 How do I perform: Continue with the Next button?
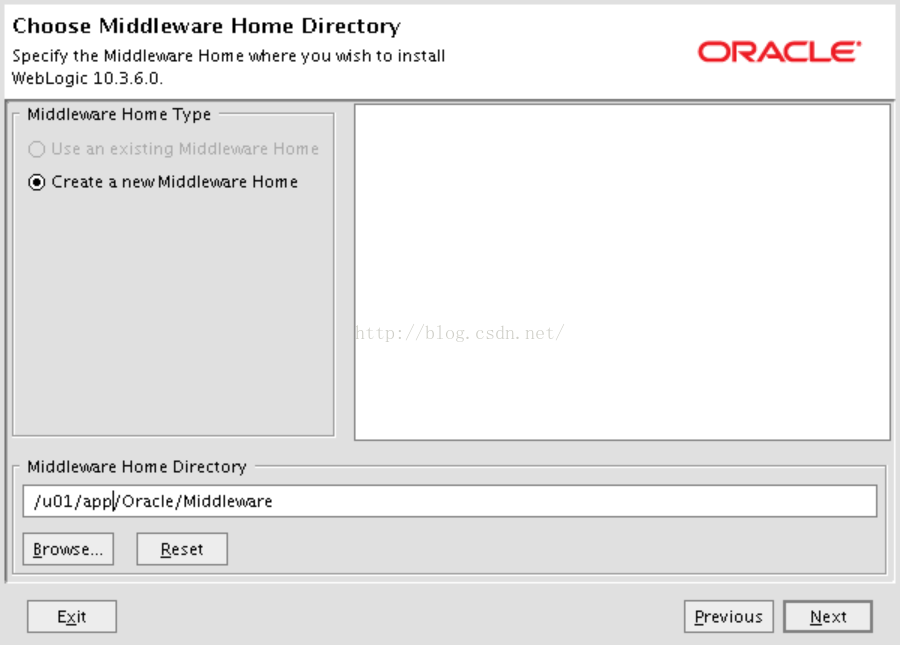tap(828, 617)
